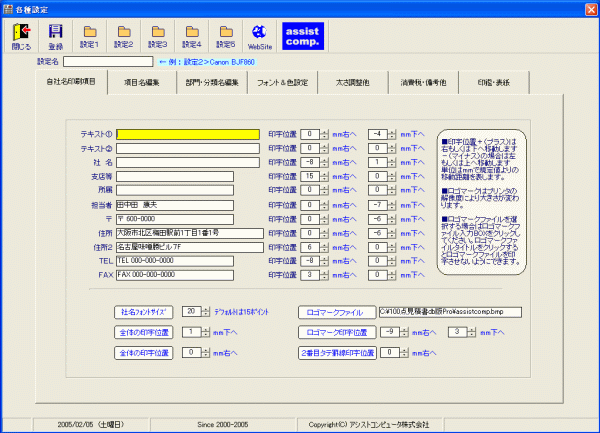Click 全体の印字位置 button for mm下へ
This screenshot has width=600, height=433.
tap(144, 332)
